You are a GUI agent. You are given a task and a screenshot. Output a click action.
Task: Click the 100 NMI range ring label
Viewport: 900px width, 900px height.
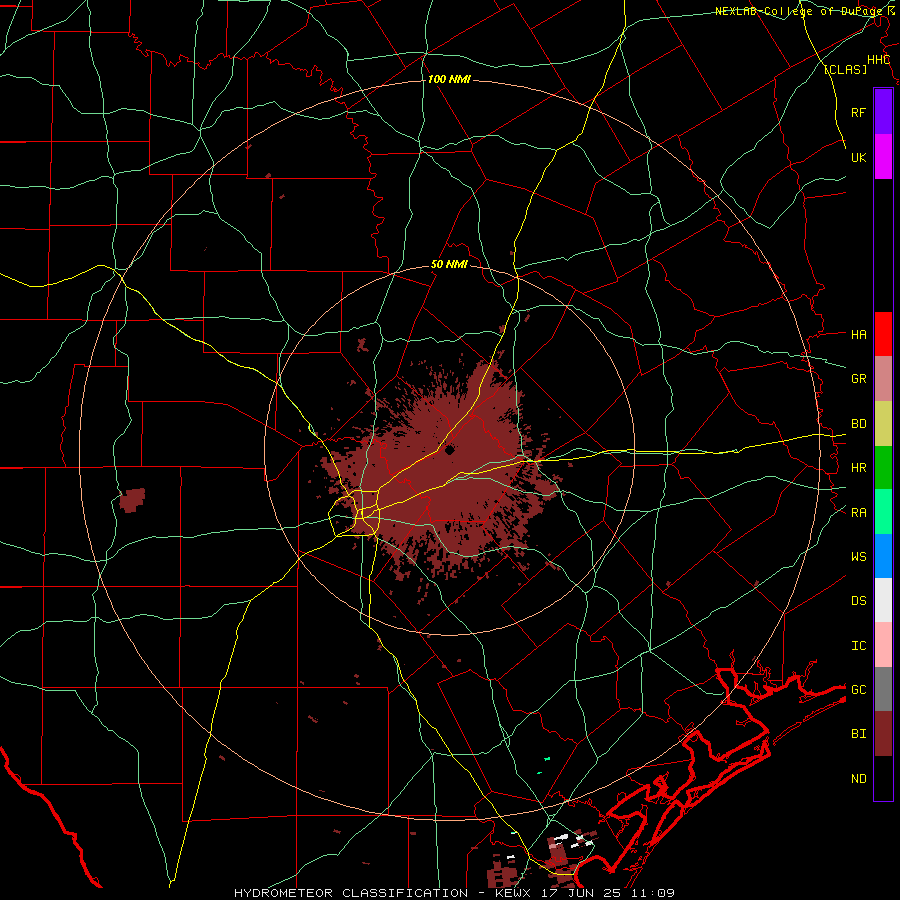pos(449,79)
